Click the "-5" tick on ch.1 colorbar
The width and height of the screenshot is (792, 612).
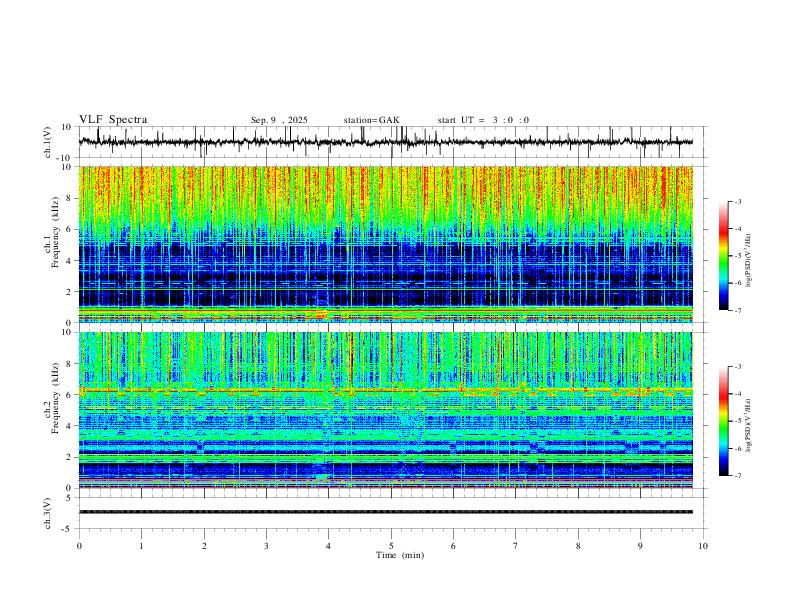point(737,256)
